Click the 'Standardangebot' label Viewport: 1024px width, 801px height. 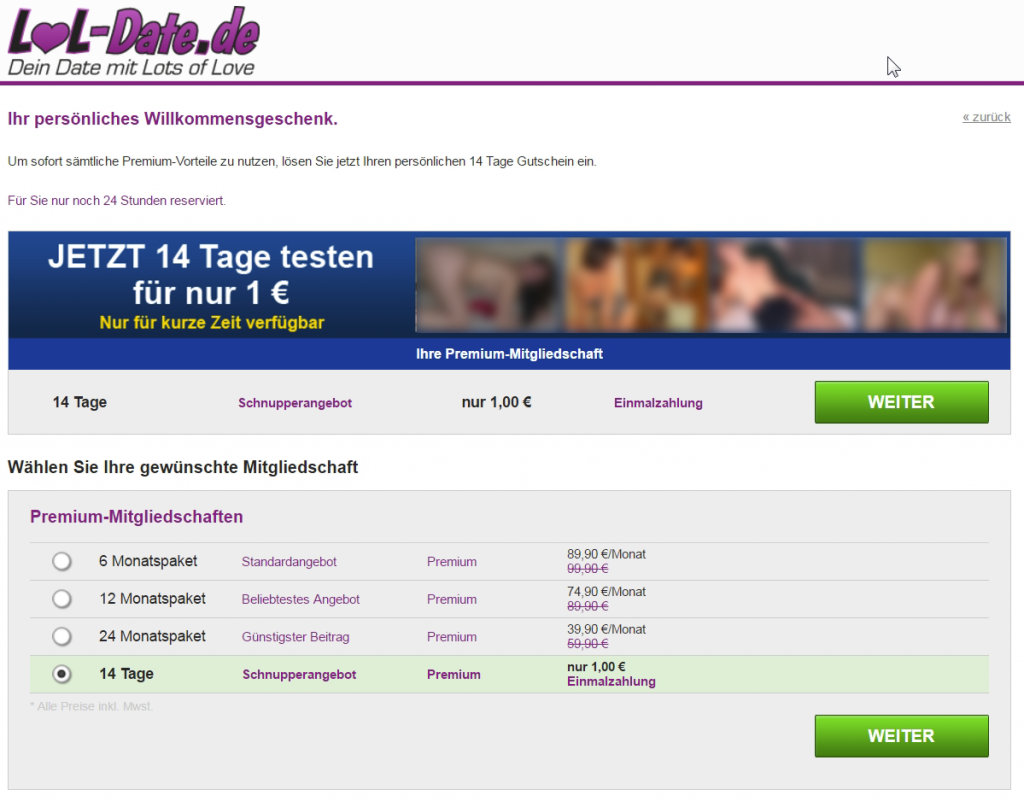click(289, 562)
